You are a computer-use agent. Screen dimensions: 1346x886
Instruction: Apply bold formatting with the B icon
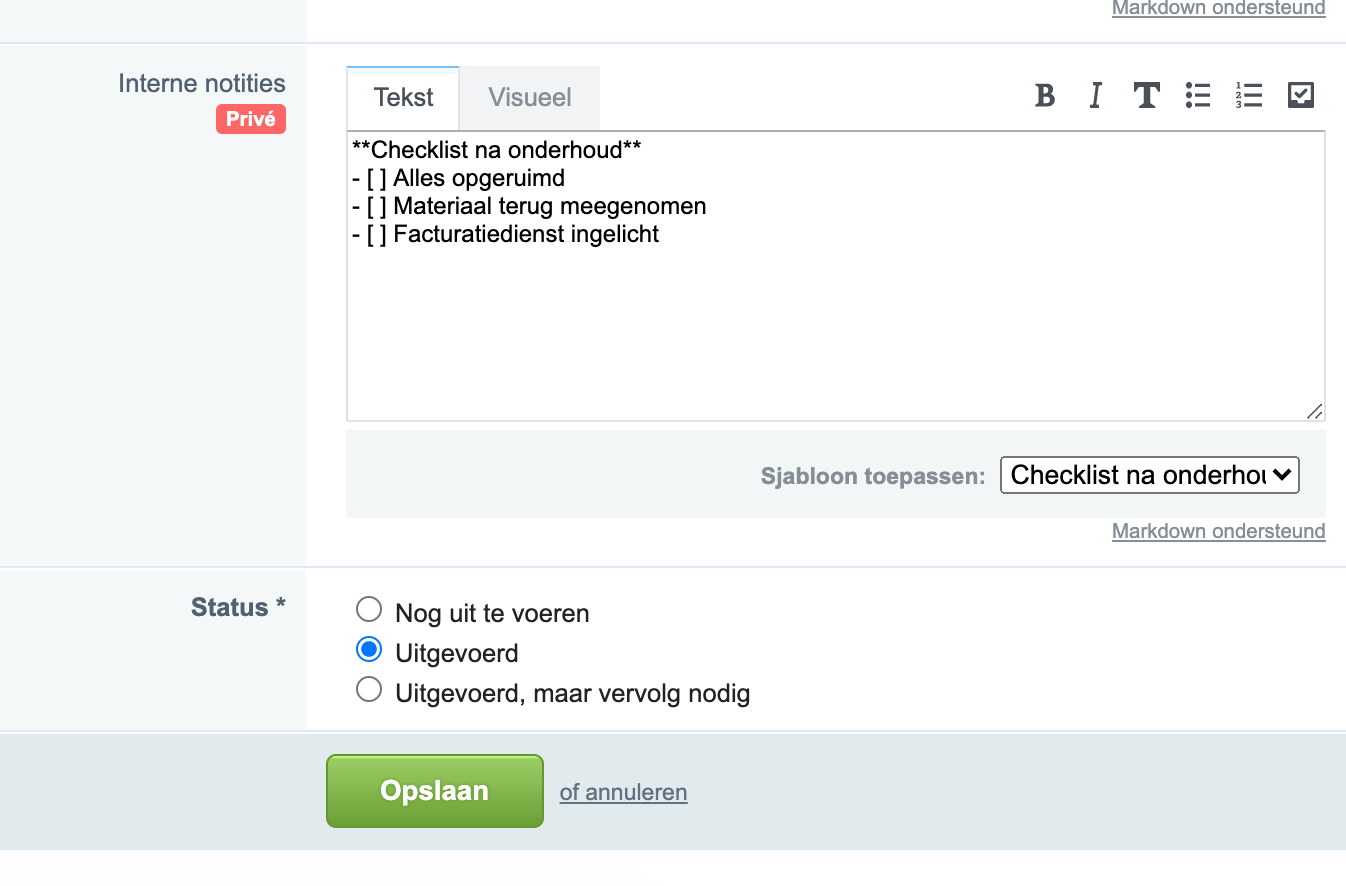(x=1044, y=96)
